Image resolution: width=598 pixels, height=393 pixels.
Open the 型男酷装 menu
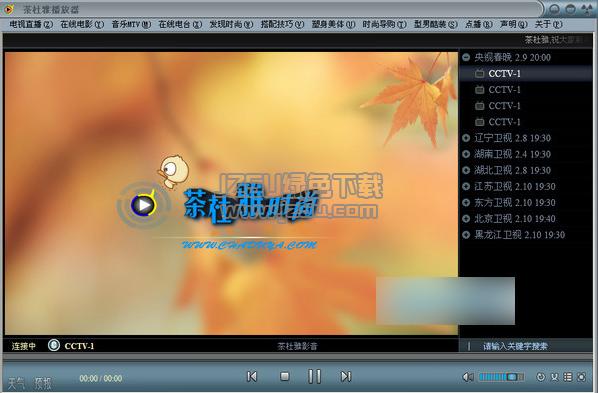click(x=436, y=24)
